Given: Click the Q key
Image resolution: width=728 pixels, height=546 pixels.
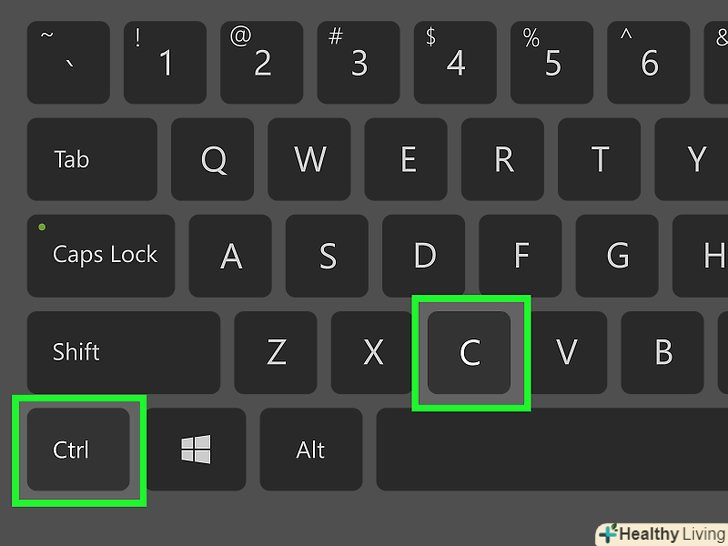Looking at the screenshot, I should 213,159.
